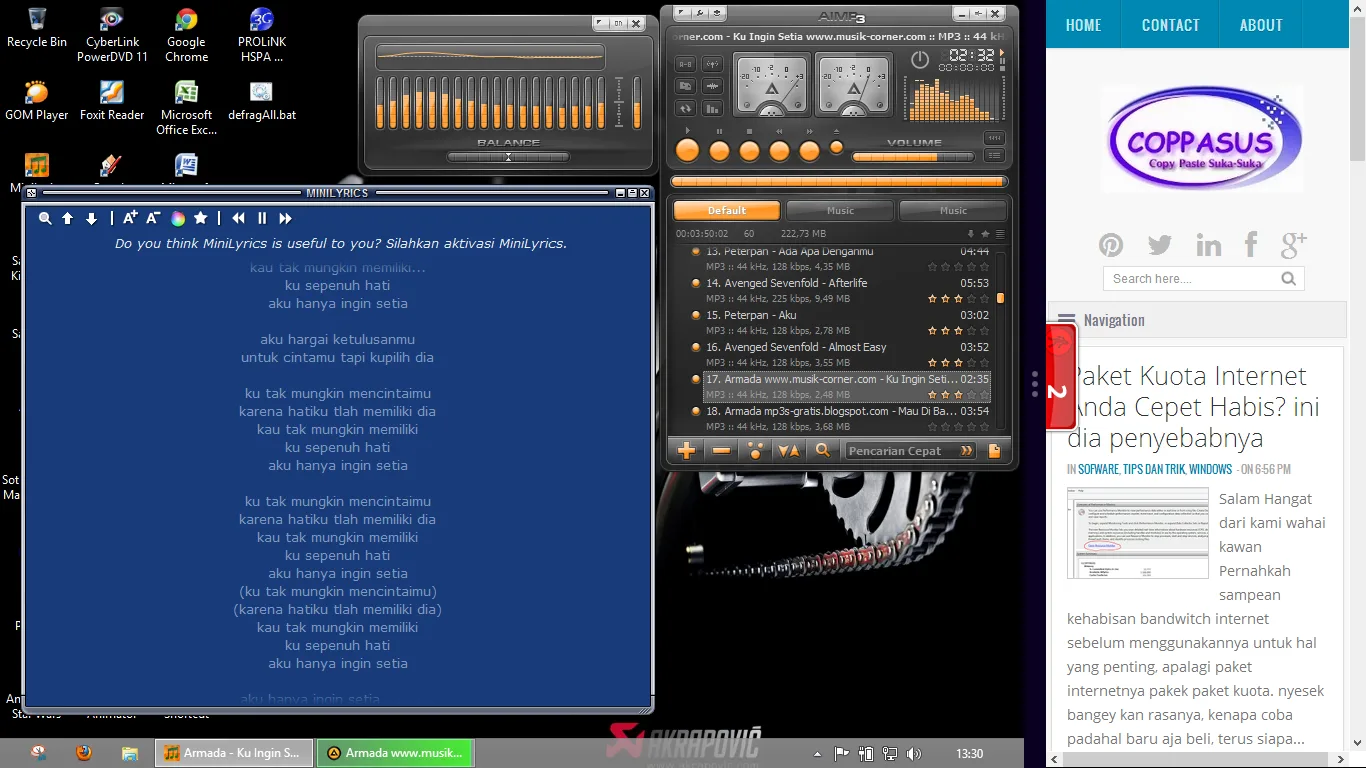The height and width of the screenshot is (768, 1366).
Task: Click the MiniLyrics star rate icon
Action: coord(201,218)
